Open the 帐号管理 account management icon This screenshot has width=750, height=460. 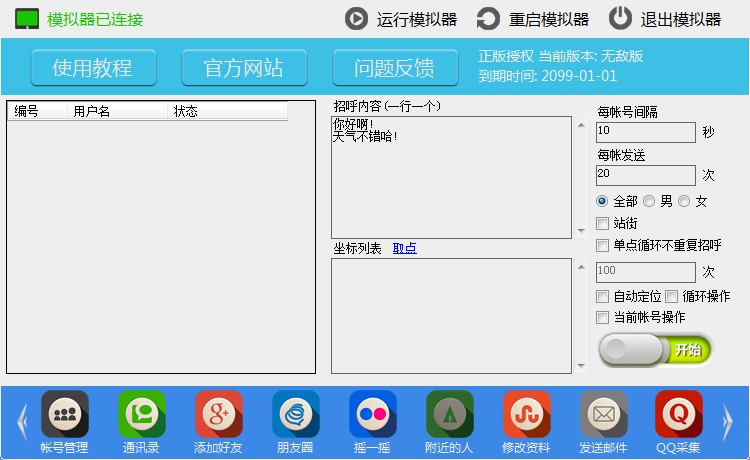pos(65,414)
